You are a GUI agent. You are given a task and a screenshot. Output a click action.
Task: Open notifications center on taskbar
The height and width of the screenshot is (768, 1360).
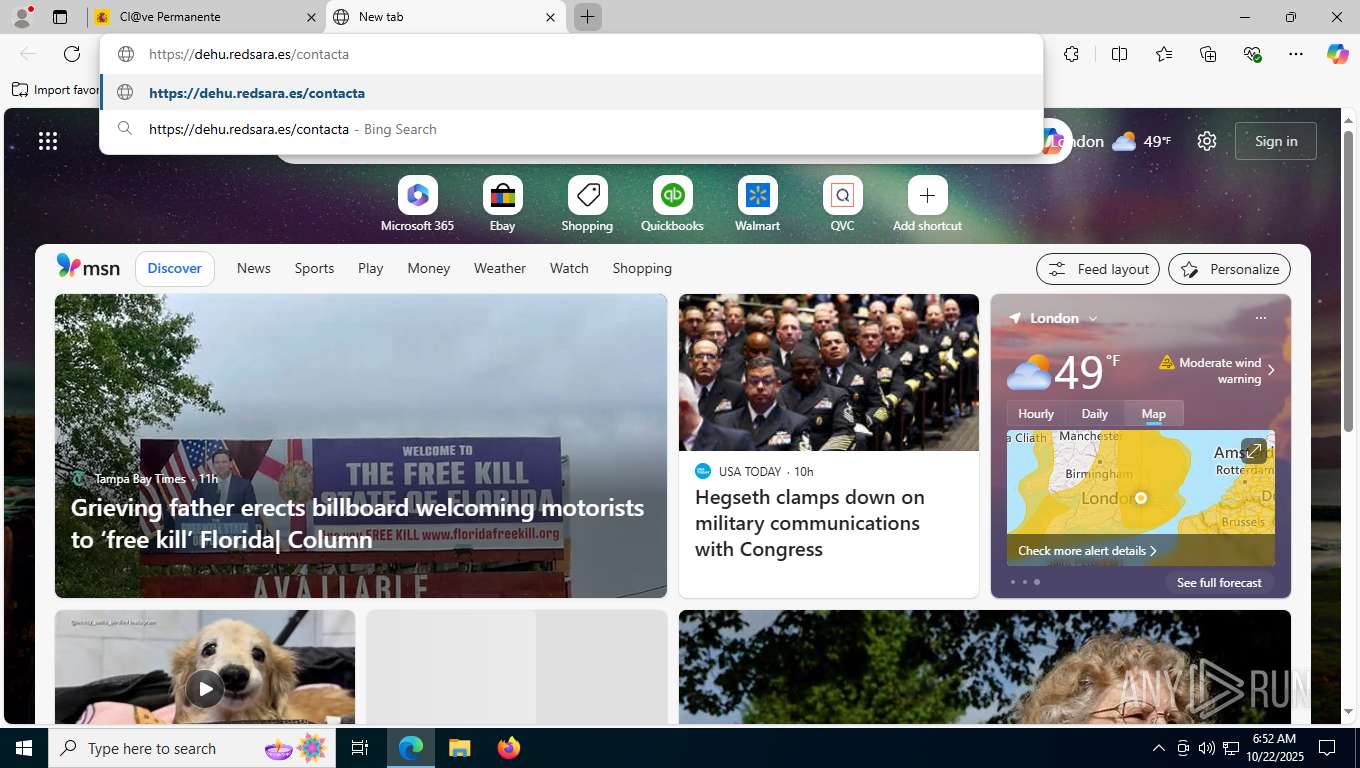pos(1327,748)
